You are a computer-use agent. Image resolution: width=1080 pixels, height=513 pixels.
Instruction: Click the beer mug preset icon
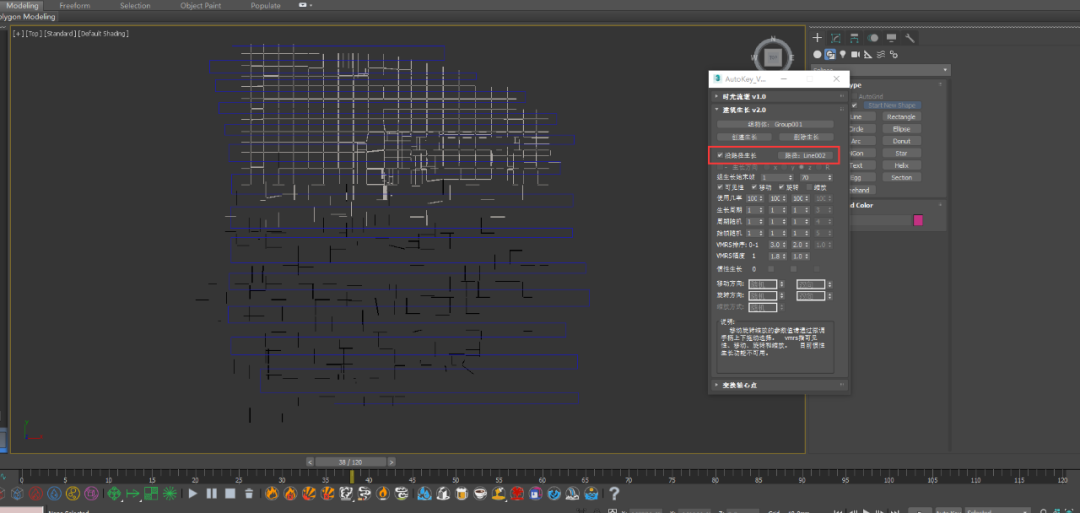(x=462, y=493)
